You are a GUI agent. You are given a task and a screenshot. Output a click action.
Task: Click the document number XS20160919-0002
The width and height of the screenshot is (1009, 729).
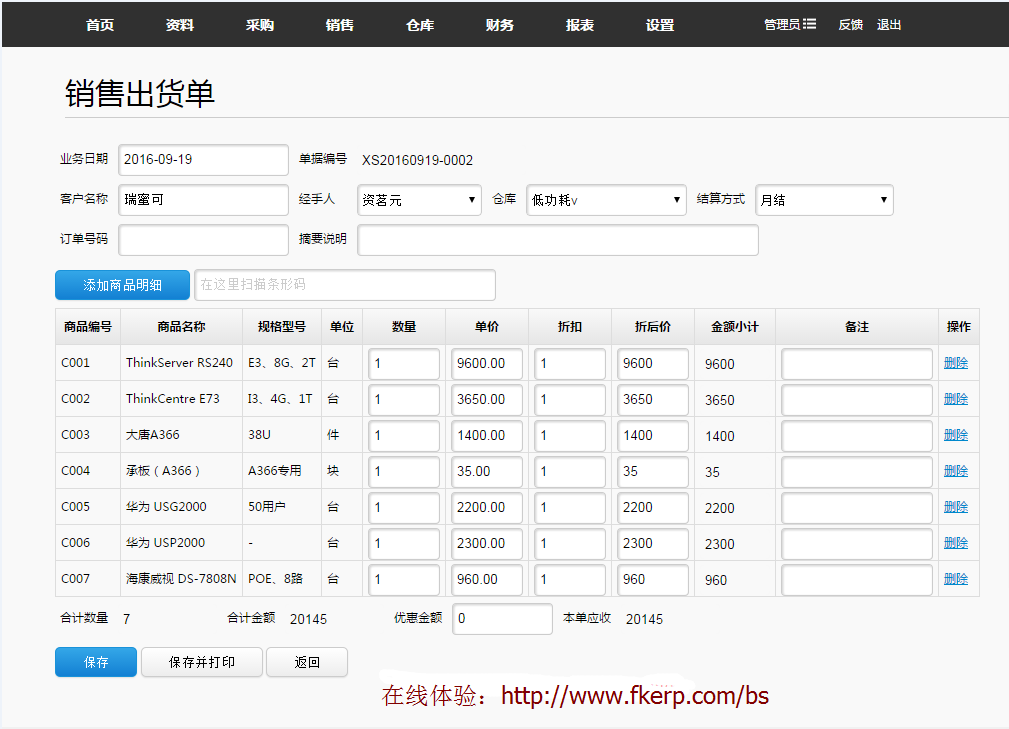pyautogui.click(x=417, y=160)
